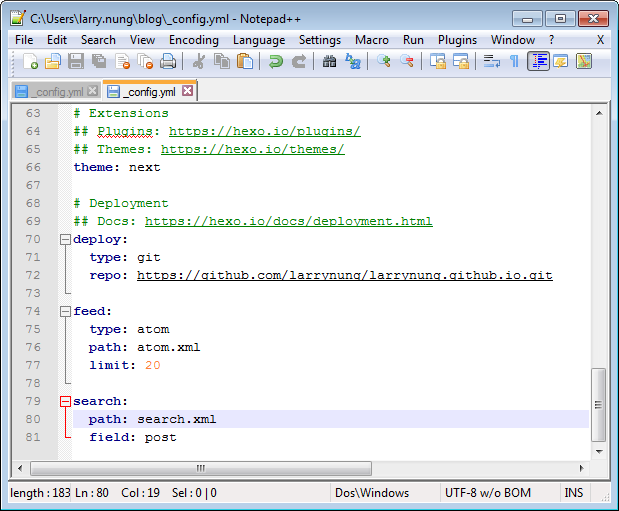
Task: Follow the hexo.io/plugins link
Action: (x=264, y=131)
